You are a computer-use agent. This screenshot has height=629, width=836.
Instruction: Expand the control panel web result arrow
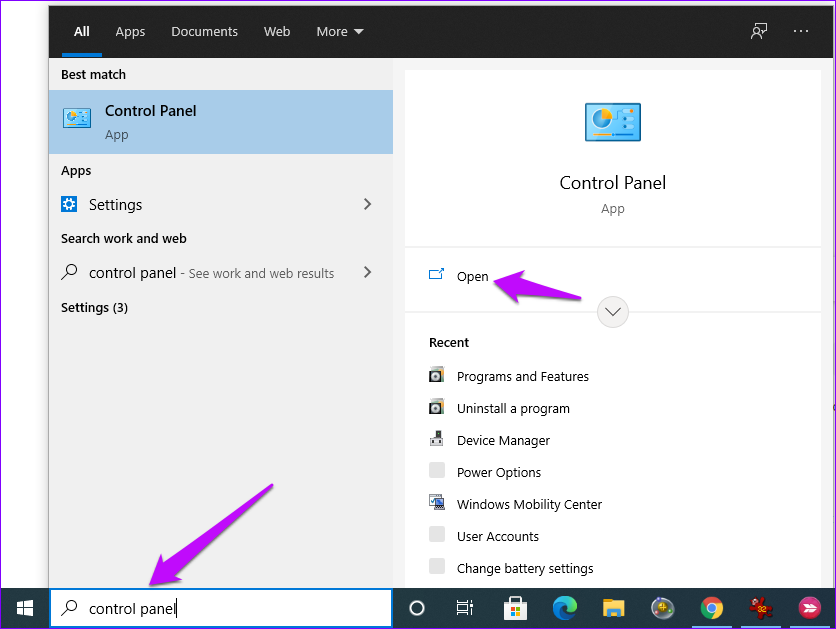(367, 272)
